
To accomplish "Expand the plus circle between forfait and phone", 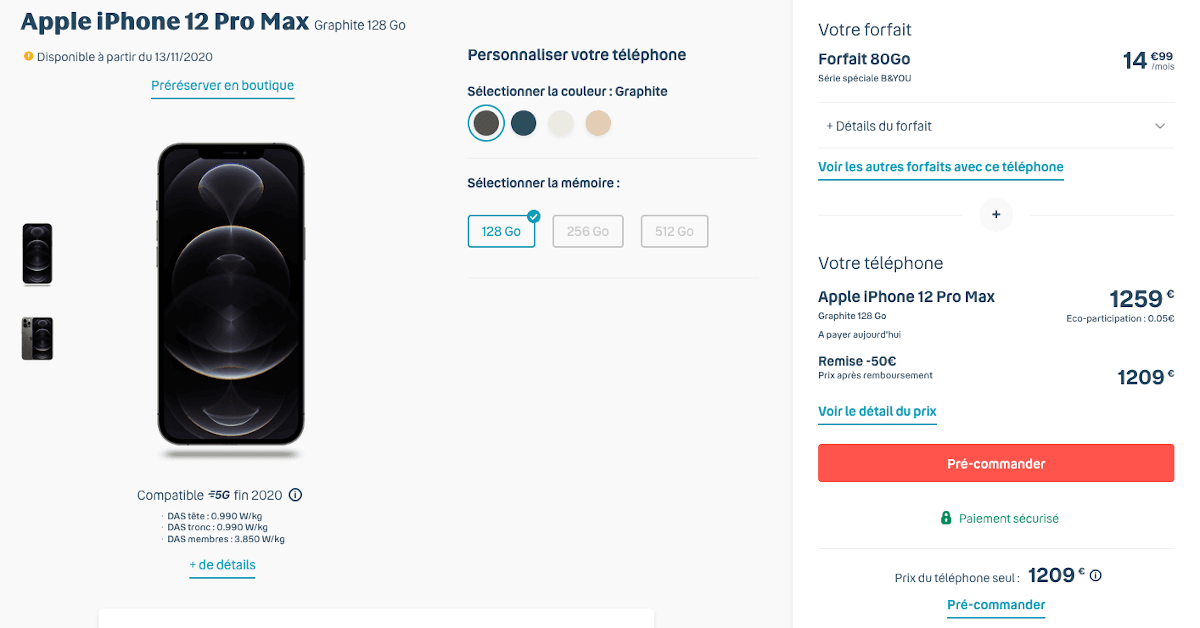I will [996, 214].
